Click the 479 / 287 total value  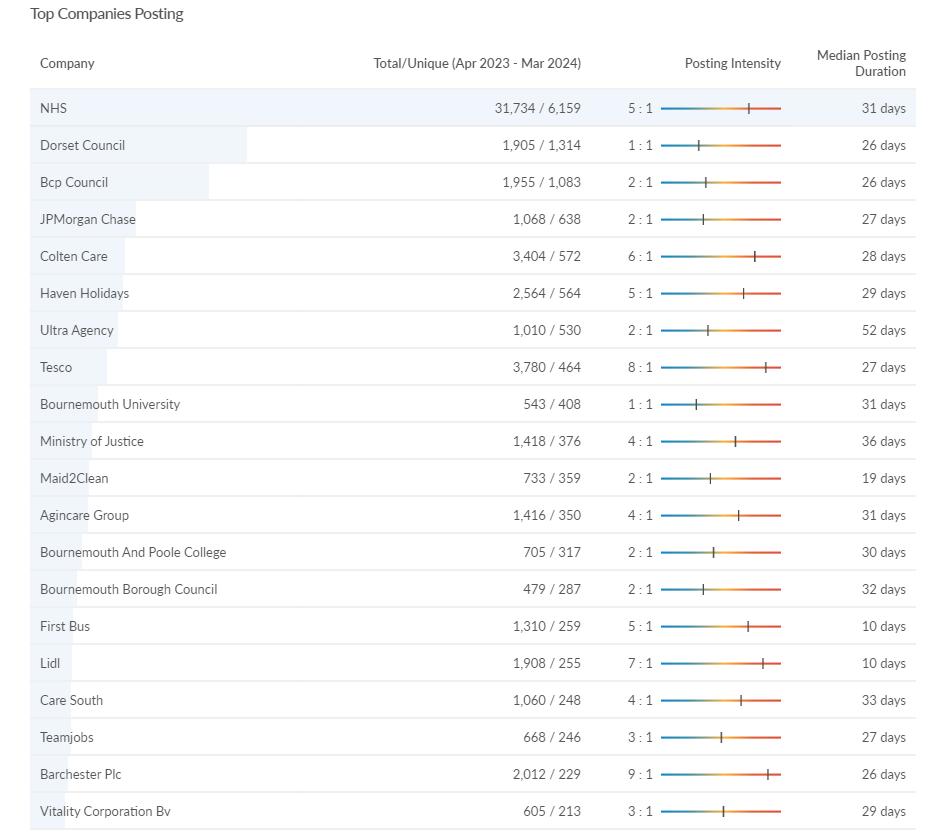click(552, 589)
